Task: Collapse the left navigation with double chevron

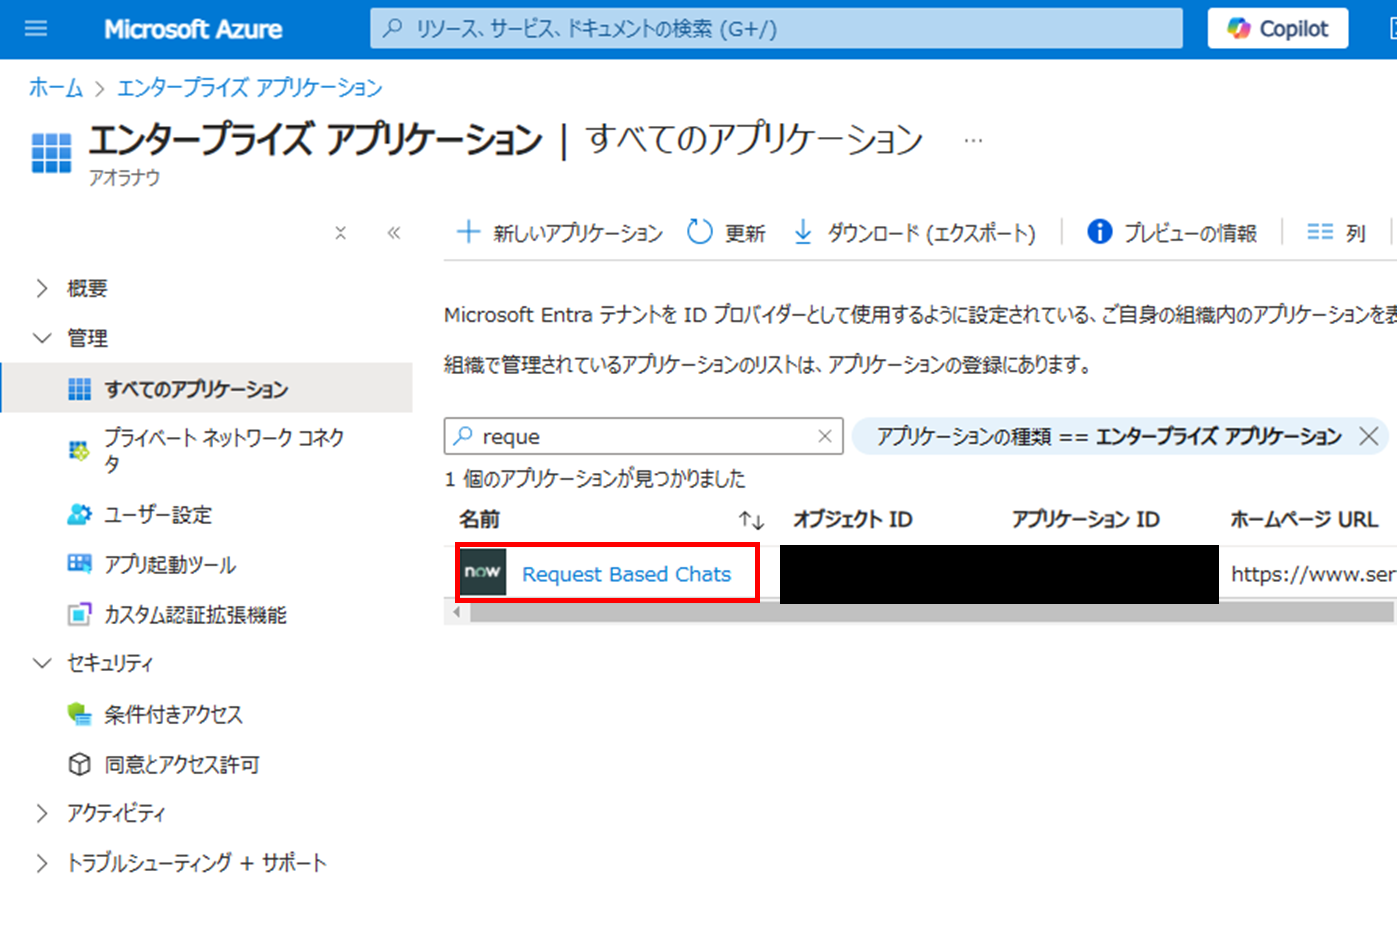Action: 394,233
